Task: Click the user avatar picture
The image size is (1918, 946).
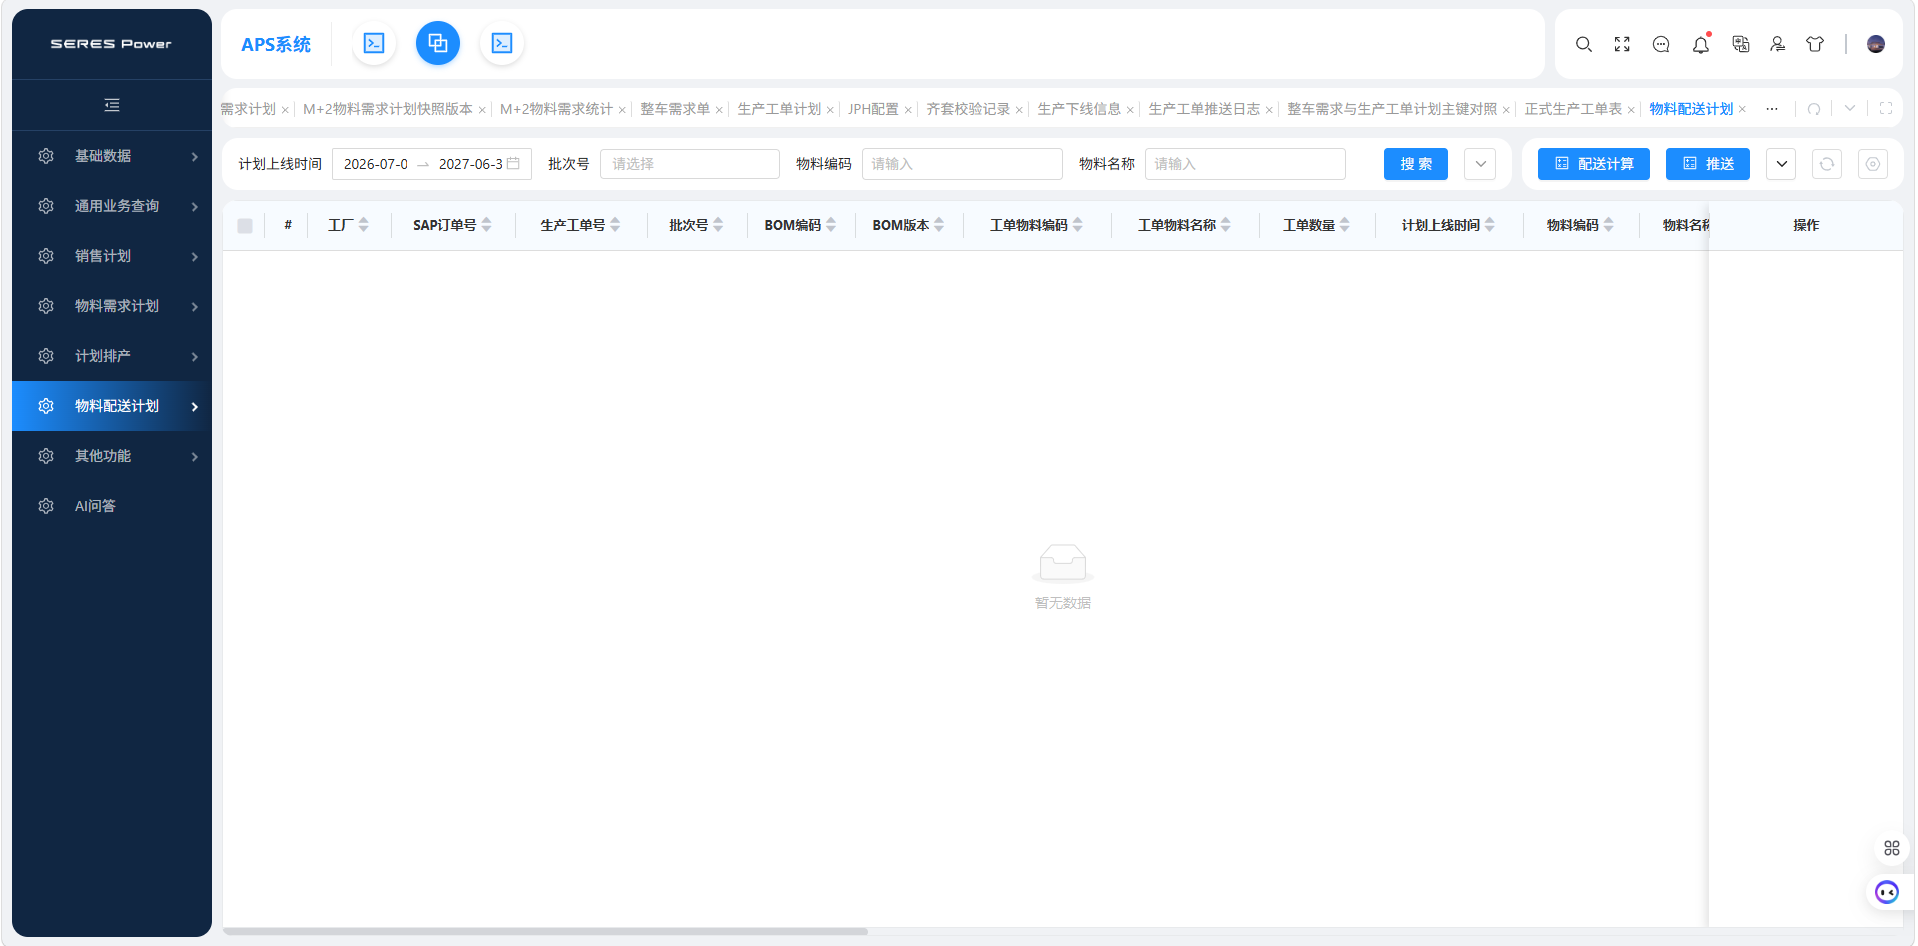Action: click(1876, 44)
